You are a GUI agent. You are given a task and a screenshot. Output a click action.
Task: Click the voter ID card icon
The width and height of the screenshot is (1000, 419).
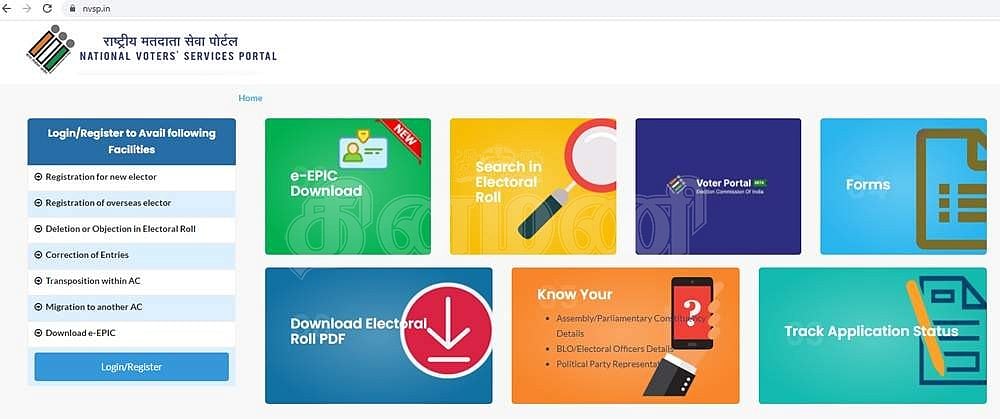[363, 149]
